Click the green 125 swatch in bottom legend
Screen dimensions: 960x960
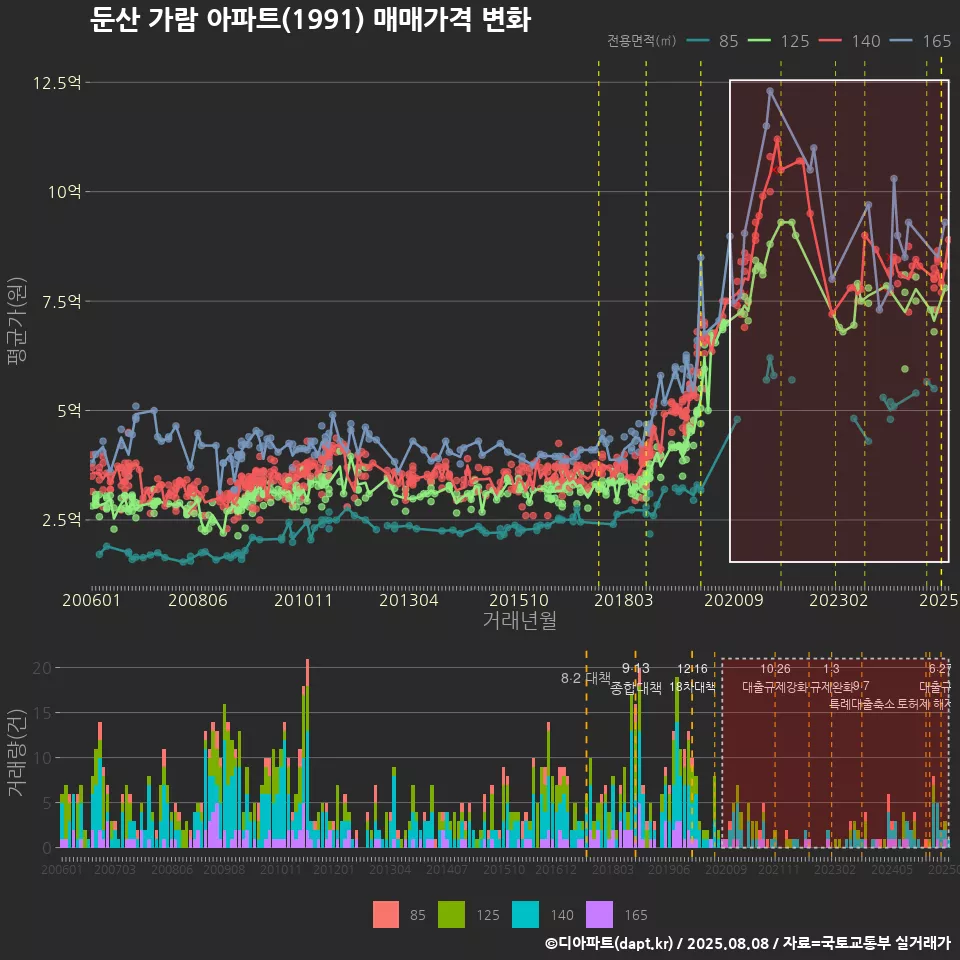(x=451, y=915)
